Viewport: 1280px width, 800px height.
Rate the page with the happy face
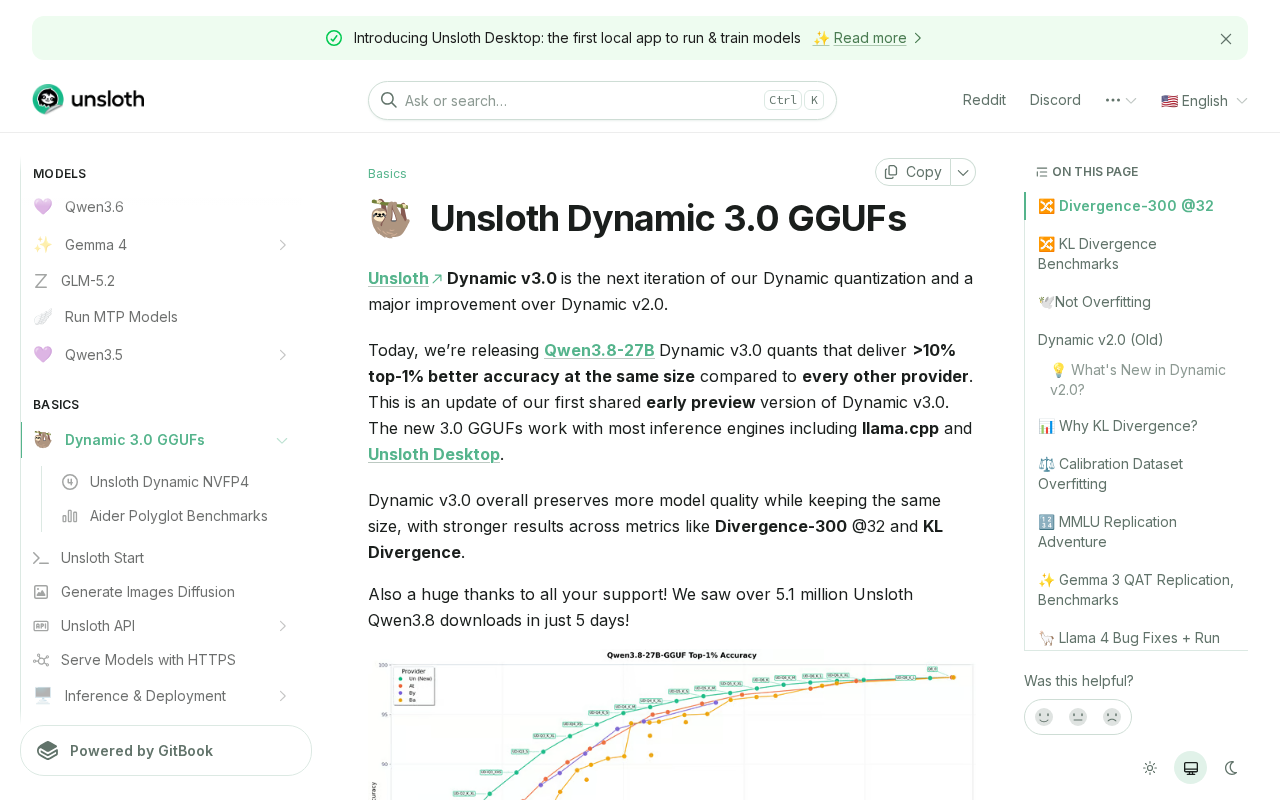pos(1044,717)
